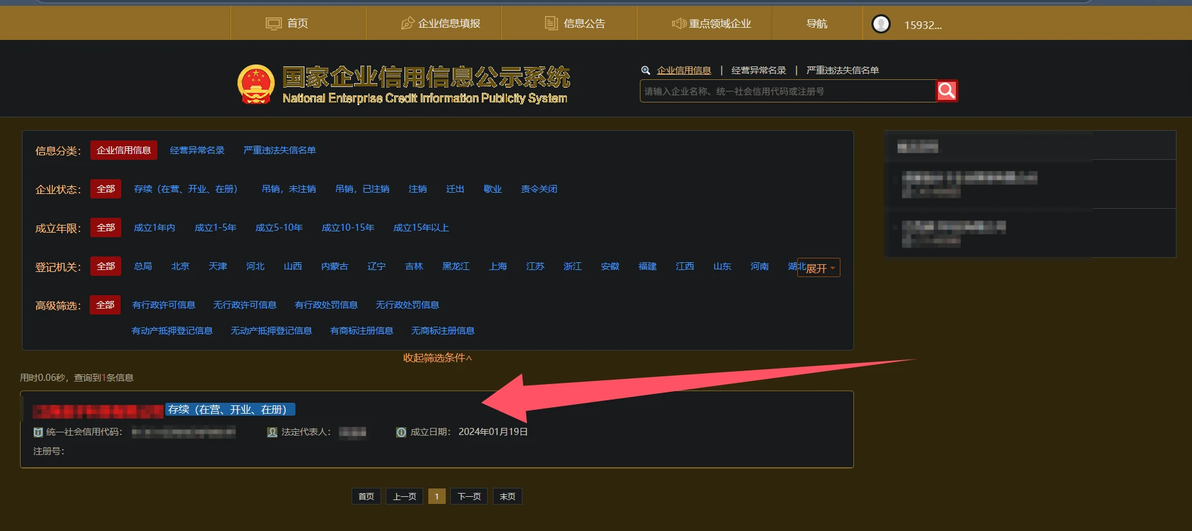Focus the enterprise name search input
The width and height of the screenshot is (1192, 531).
pyautogui.click(x=788, y=91)
